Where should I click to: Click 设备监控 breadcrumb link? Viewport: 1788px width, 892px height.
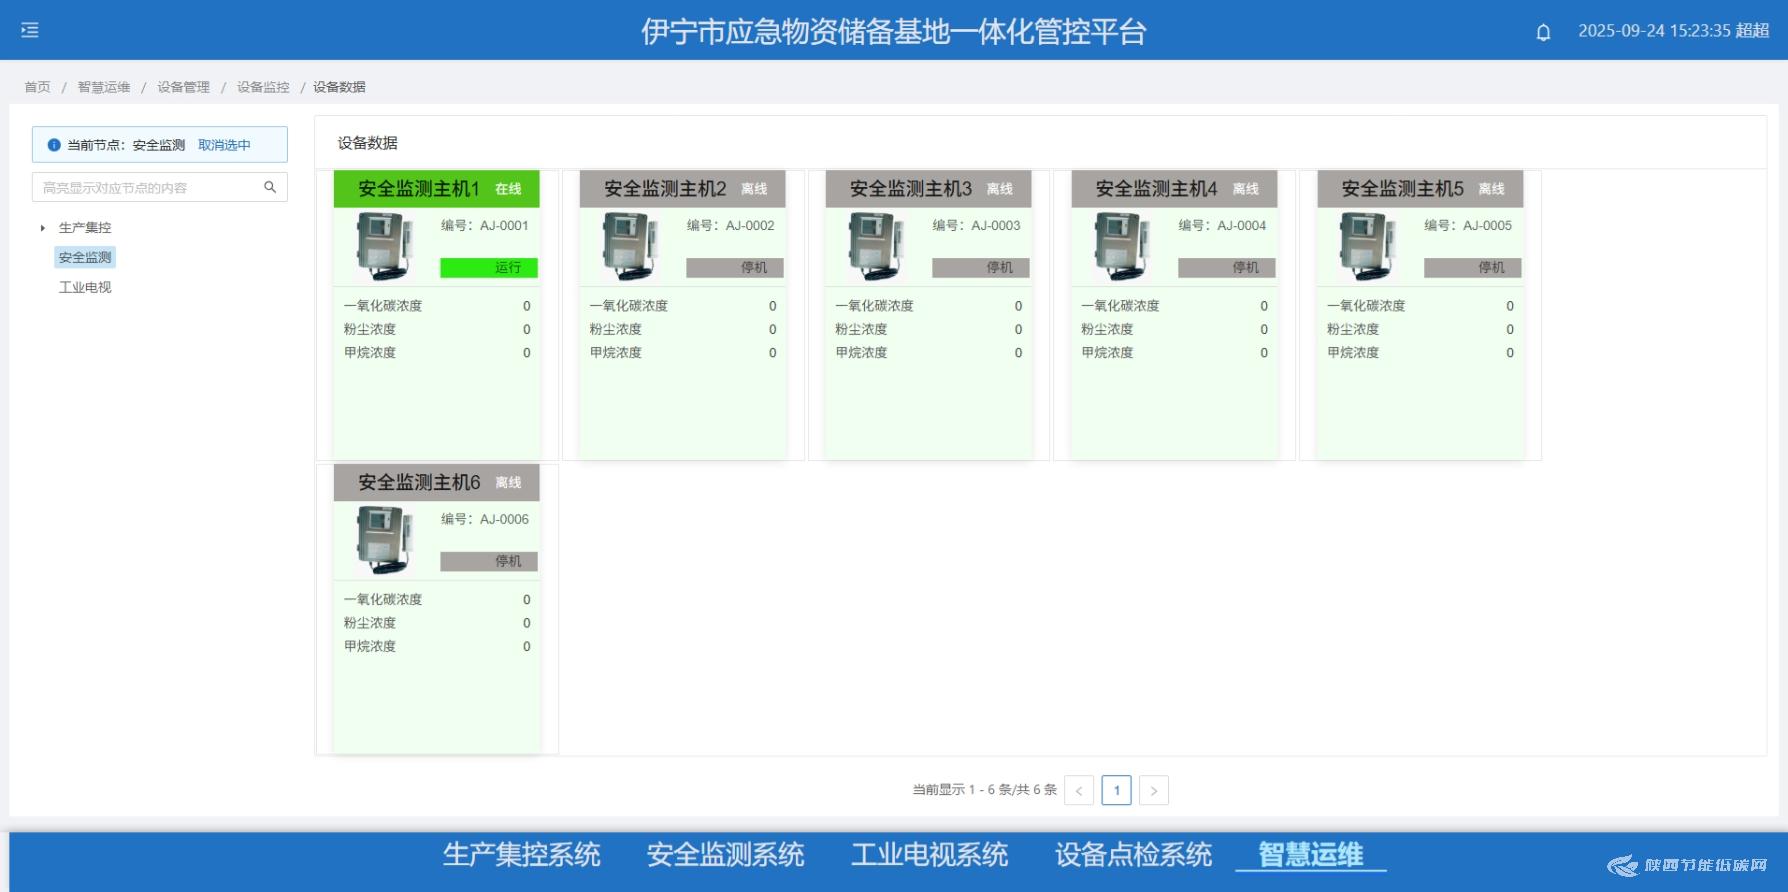coord(263,87)
